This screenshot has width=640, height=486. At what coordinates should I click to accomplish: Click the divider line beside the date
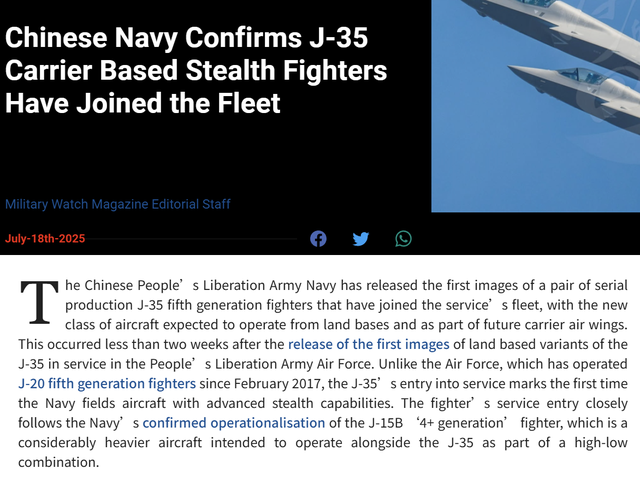[191, 239]
